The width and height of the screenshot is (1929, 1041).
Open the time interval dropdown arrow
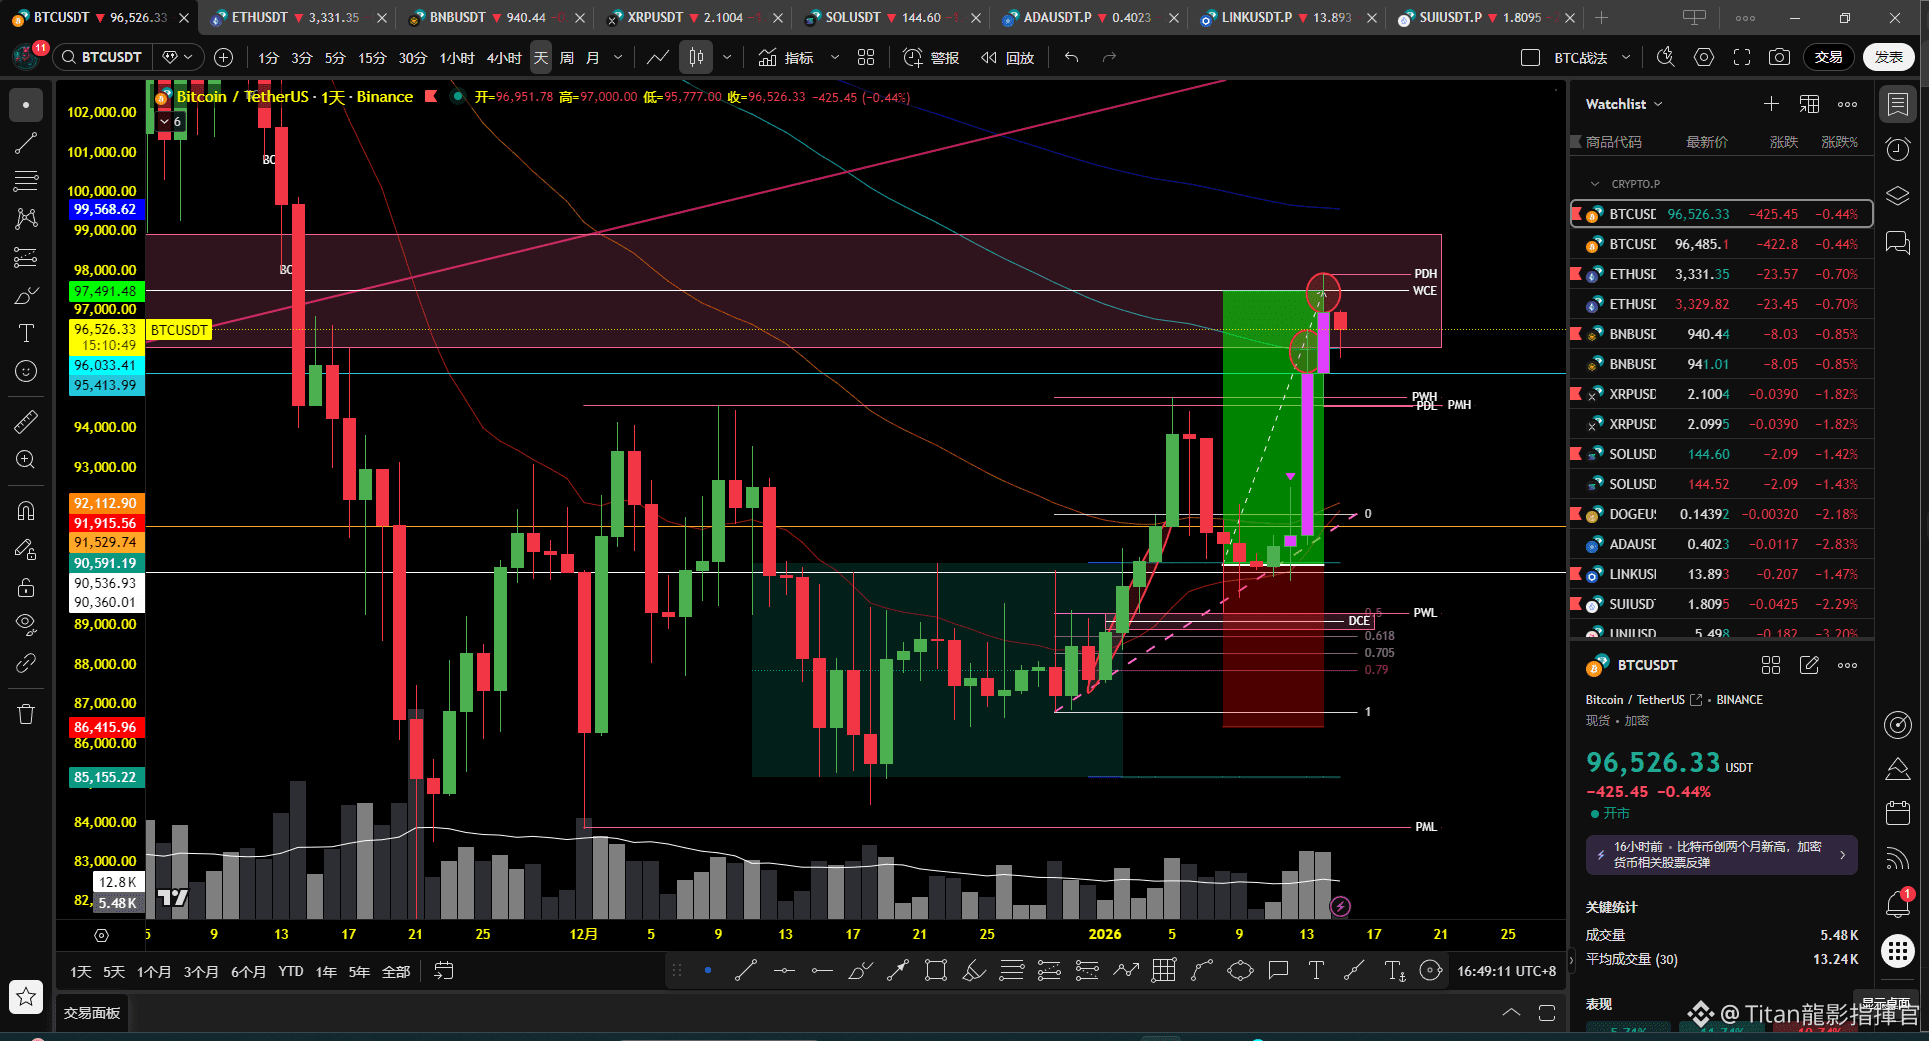pos(618,57)
